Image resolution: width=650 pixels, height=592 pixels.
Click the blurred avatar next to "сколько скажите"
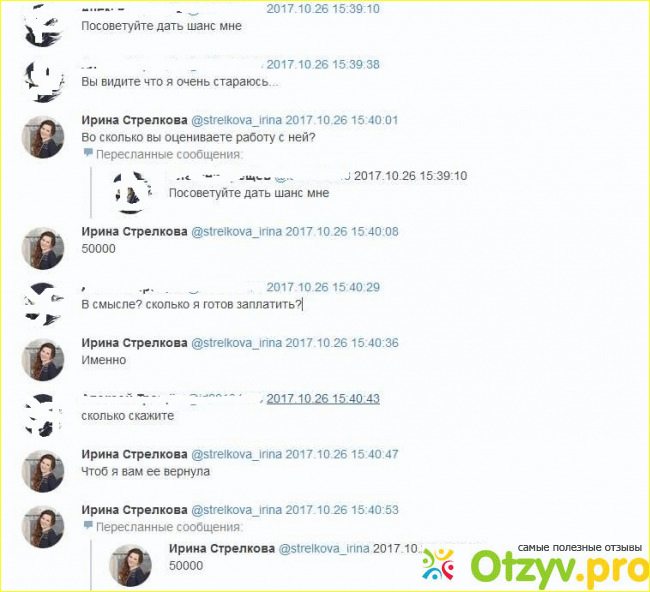[x=43, y=415]
